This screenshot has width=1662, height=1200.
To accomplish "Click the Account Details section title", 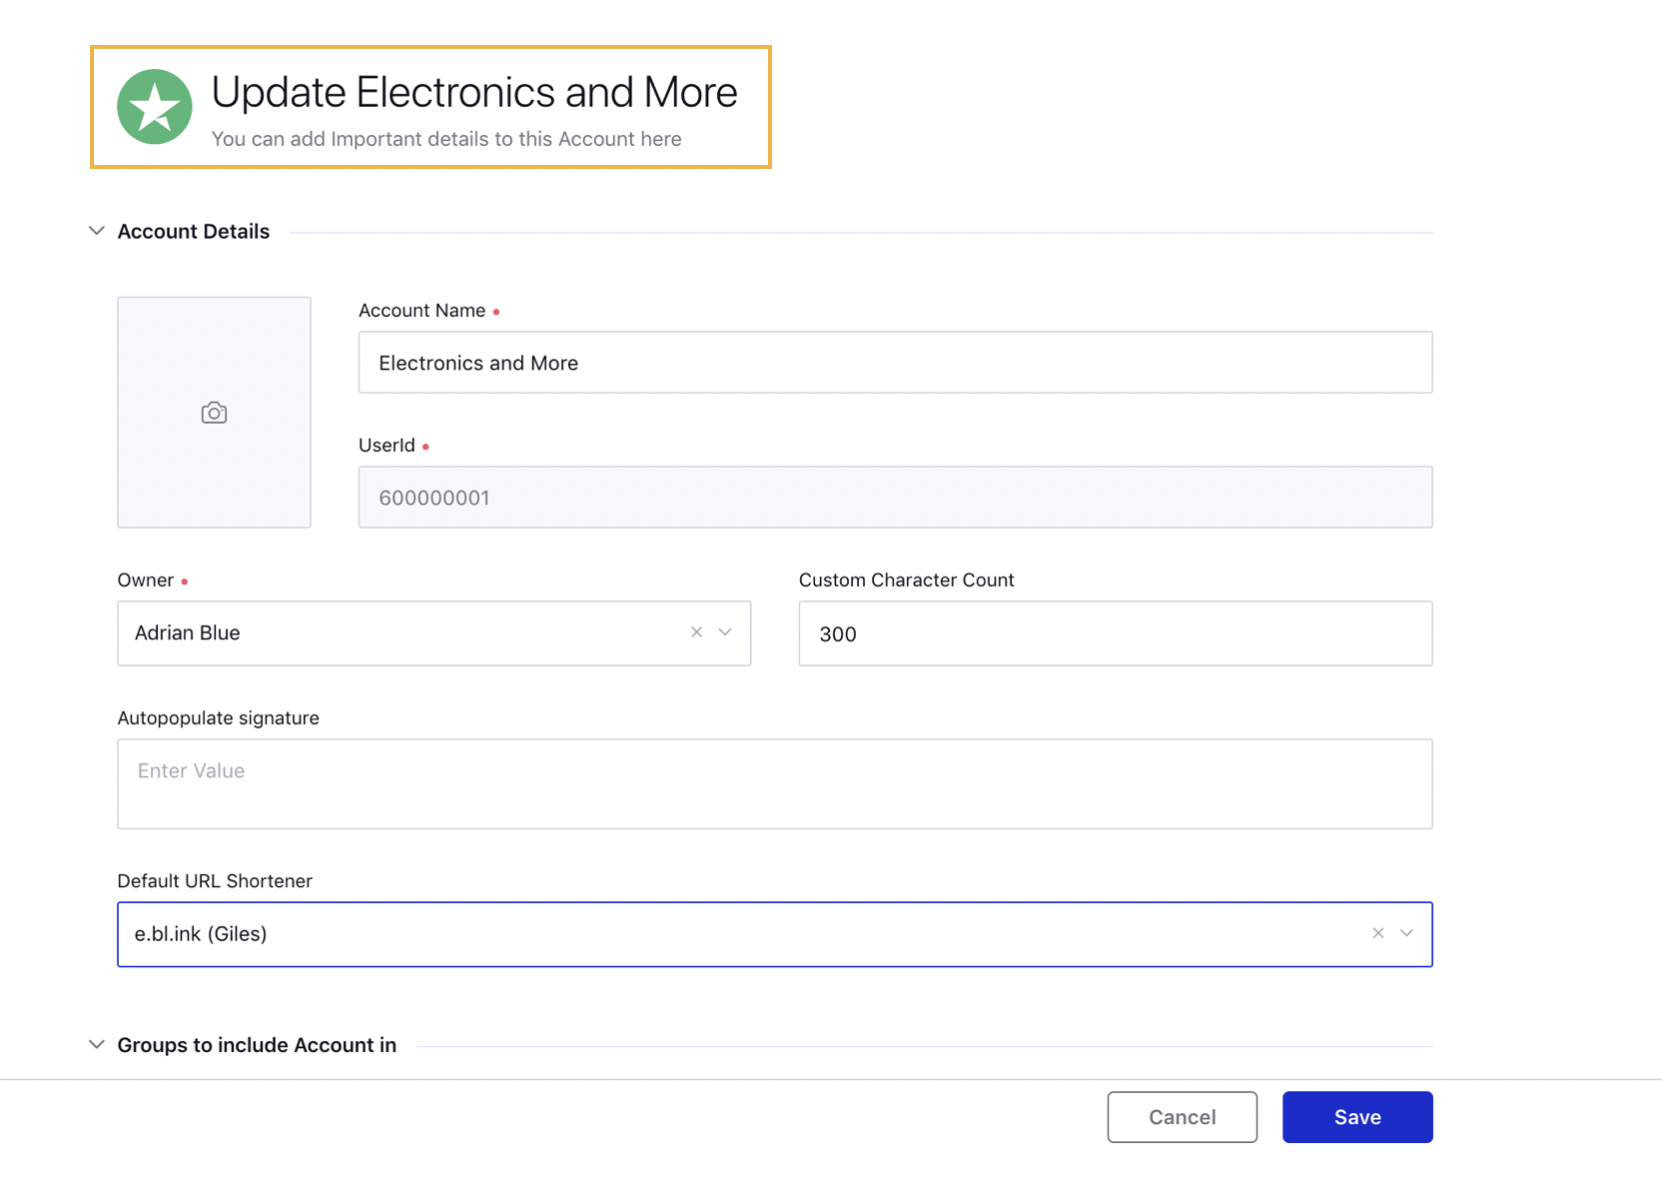I will [193, 231].
